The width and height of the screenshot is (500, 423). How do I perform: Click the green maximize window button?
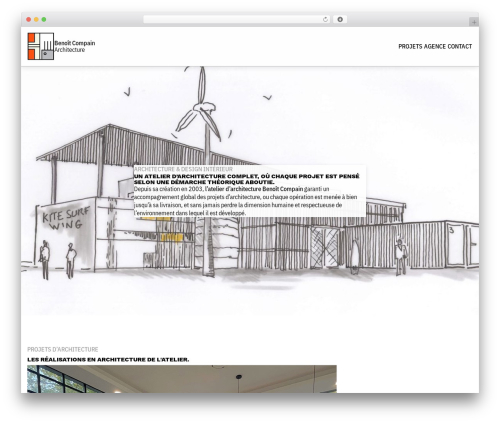point(44,20)
